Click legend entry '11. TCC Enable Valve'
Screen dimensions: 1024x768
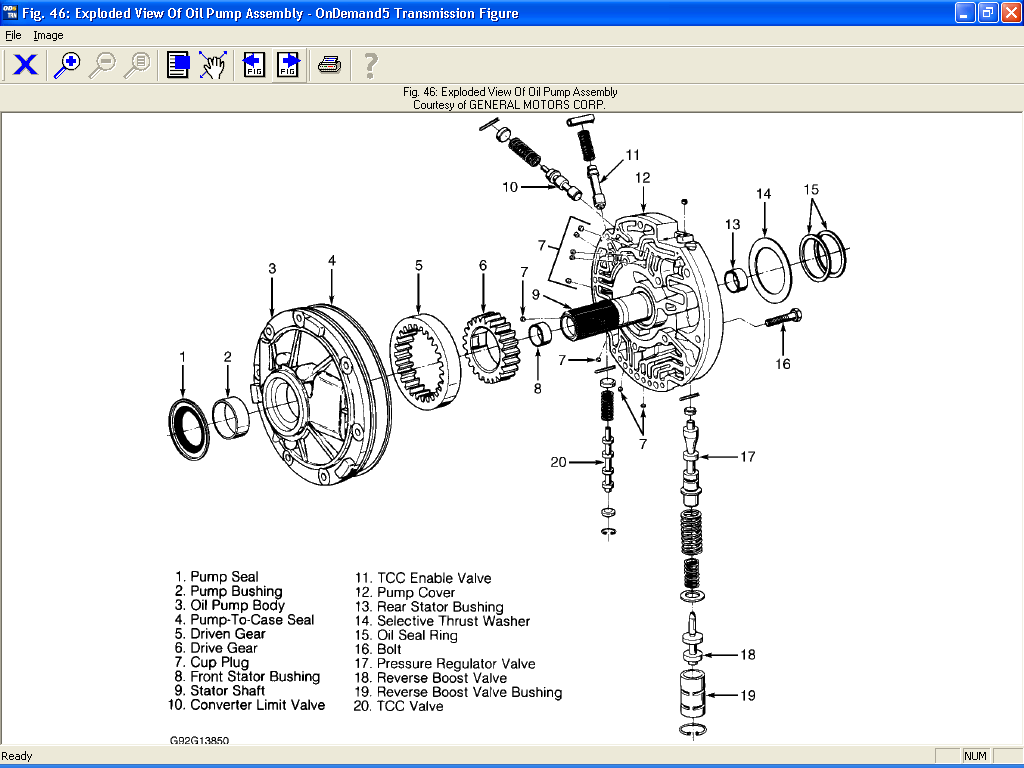point(423,578)
